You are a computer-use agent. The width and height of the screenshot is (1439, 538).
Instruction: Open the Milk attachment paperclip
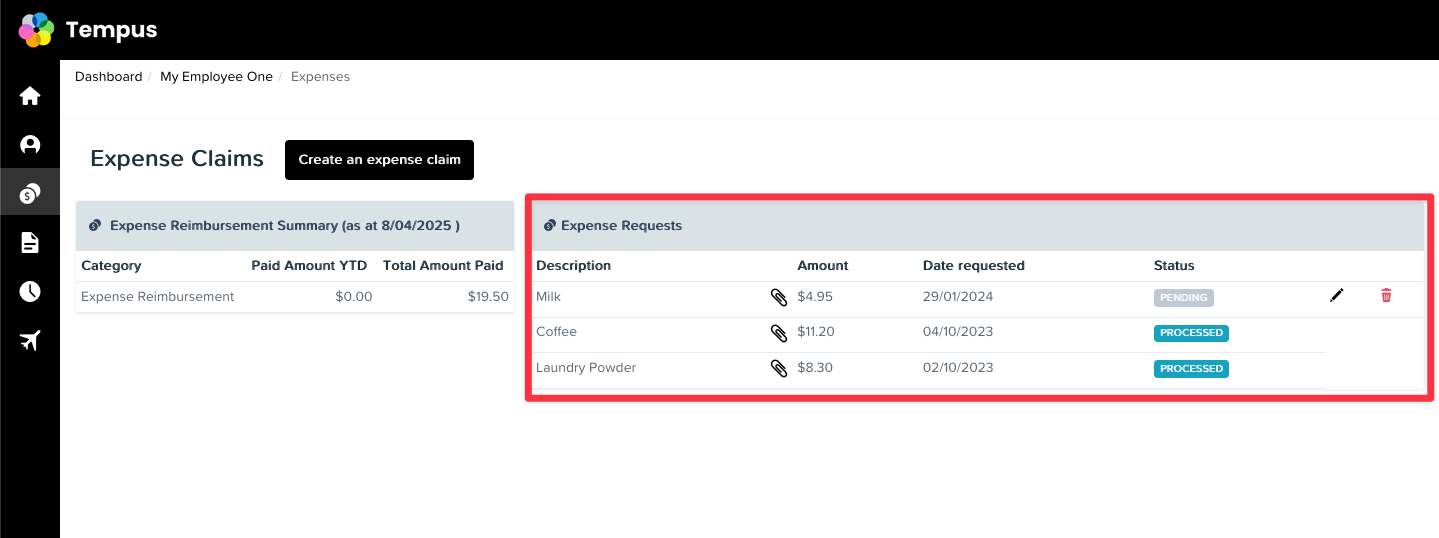point(779,297)
